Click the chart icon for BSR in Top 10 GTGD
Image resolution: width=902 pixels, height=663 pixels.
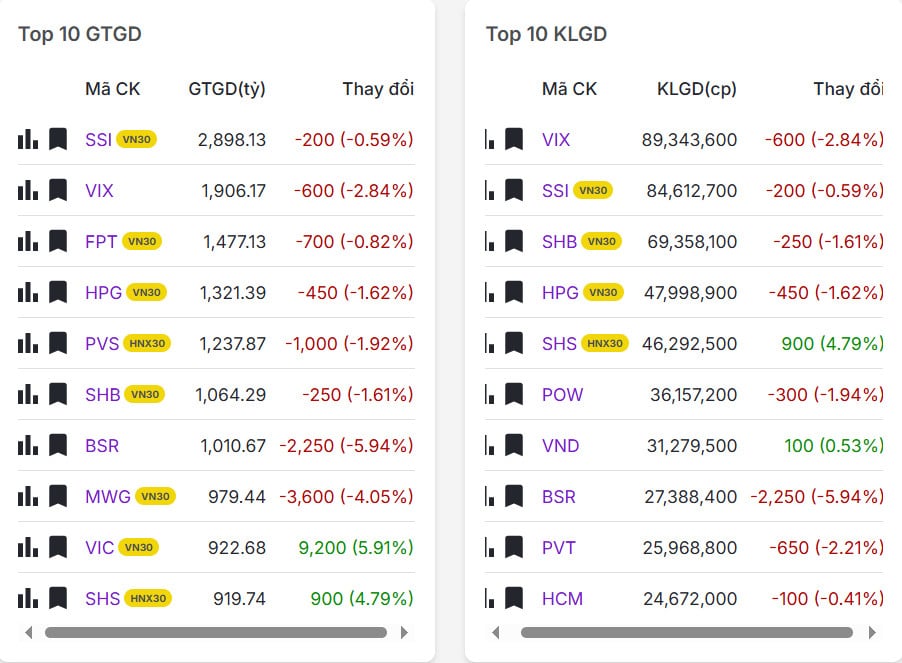click(x=28, y=445)
